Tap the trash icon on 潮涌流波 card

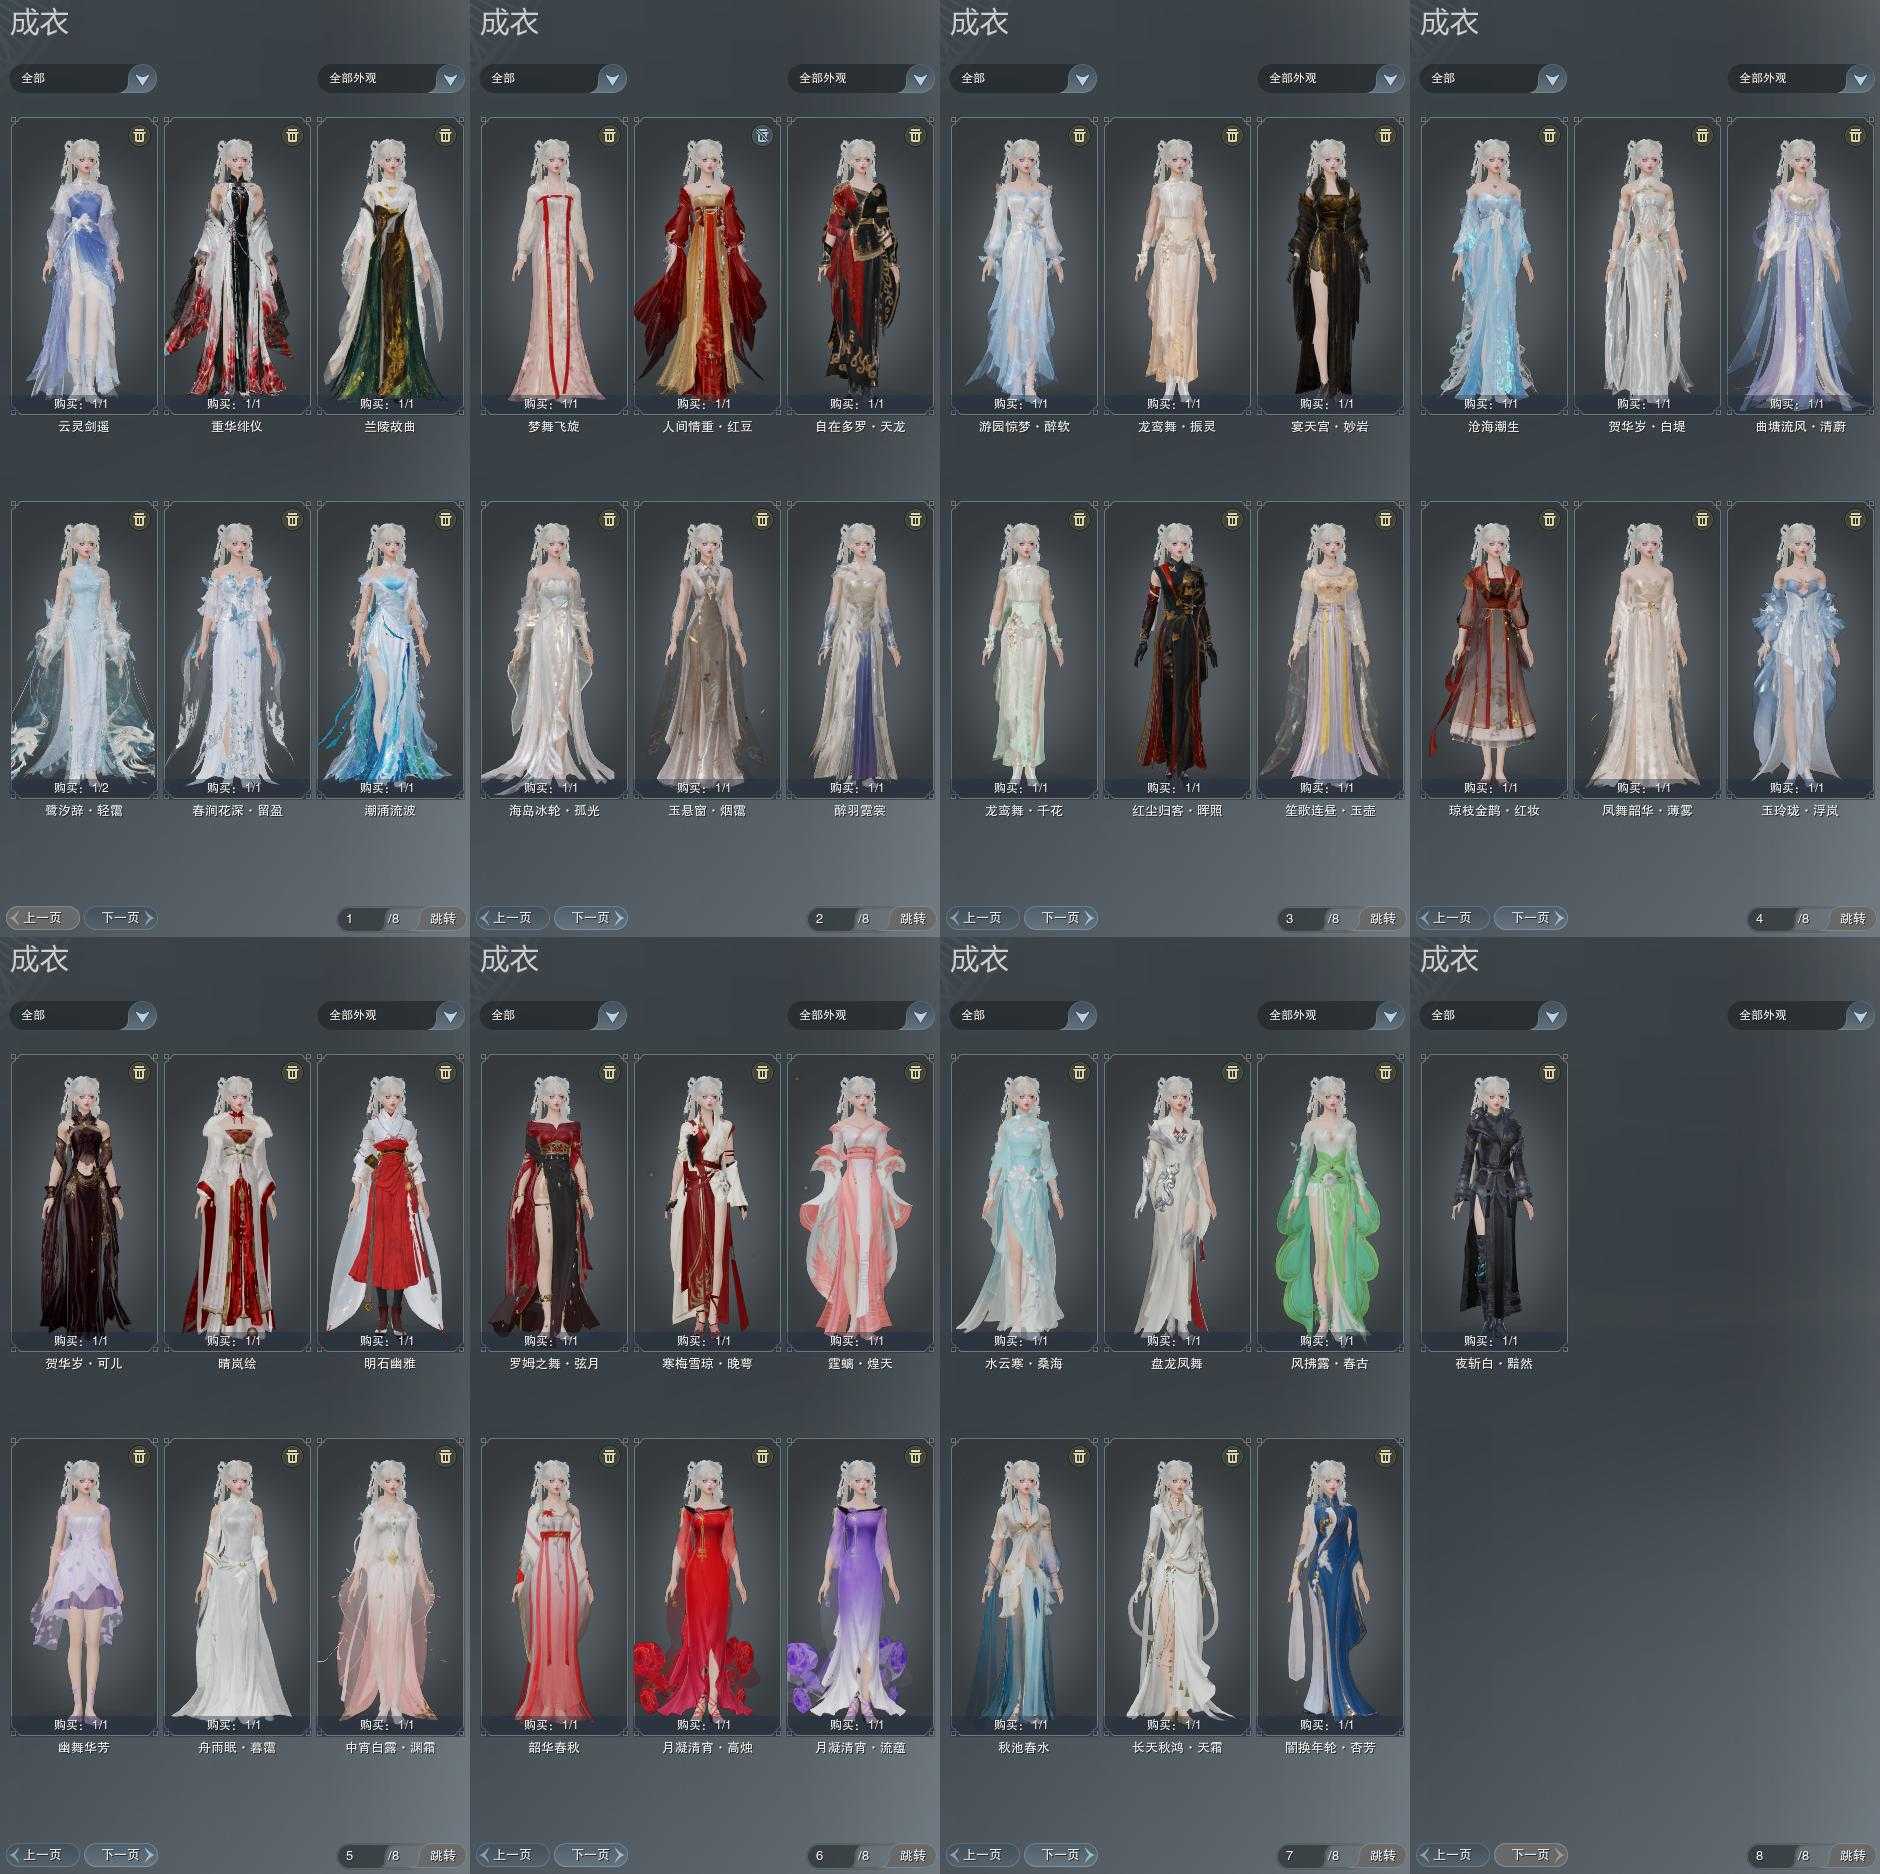445,519
